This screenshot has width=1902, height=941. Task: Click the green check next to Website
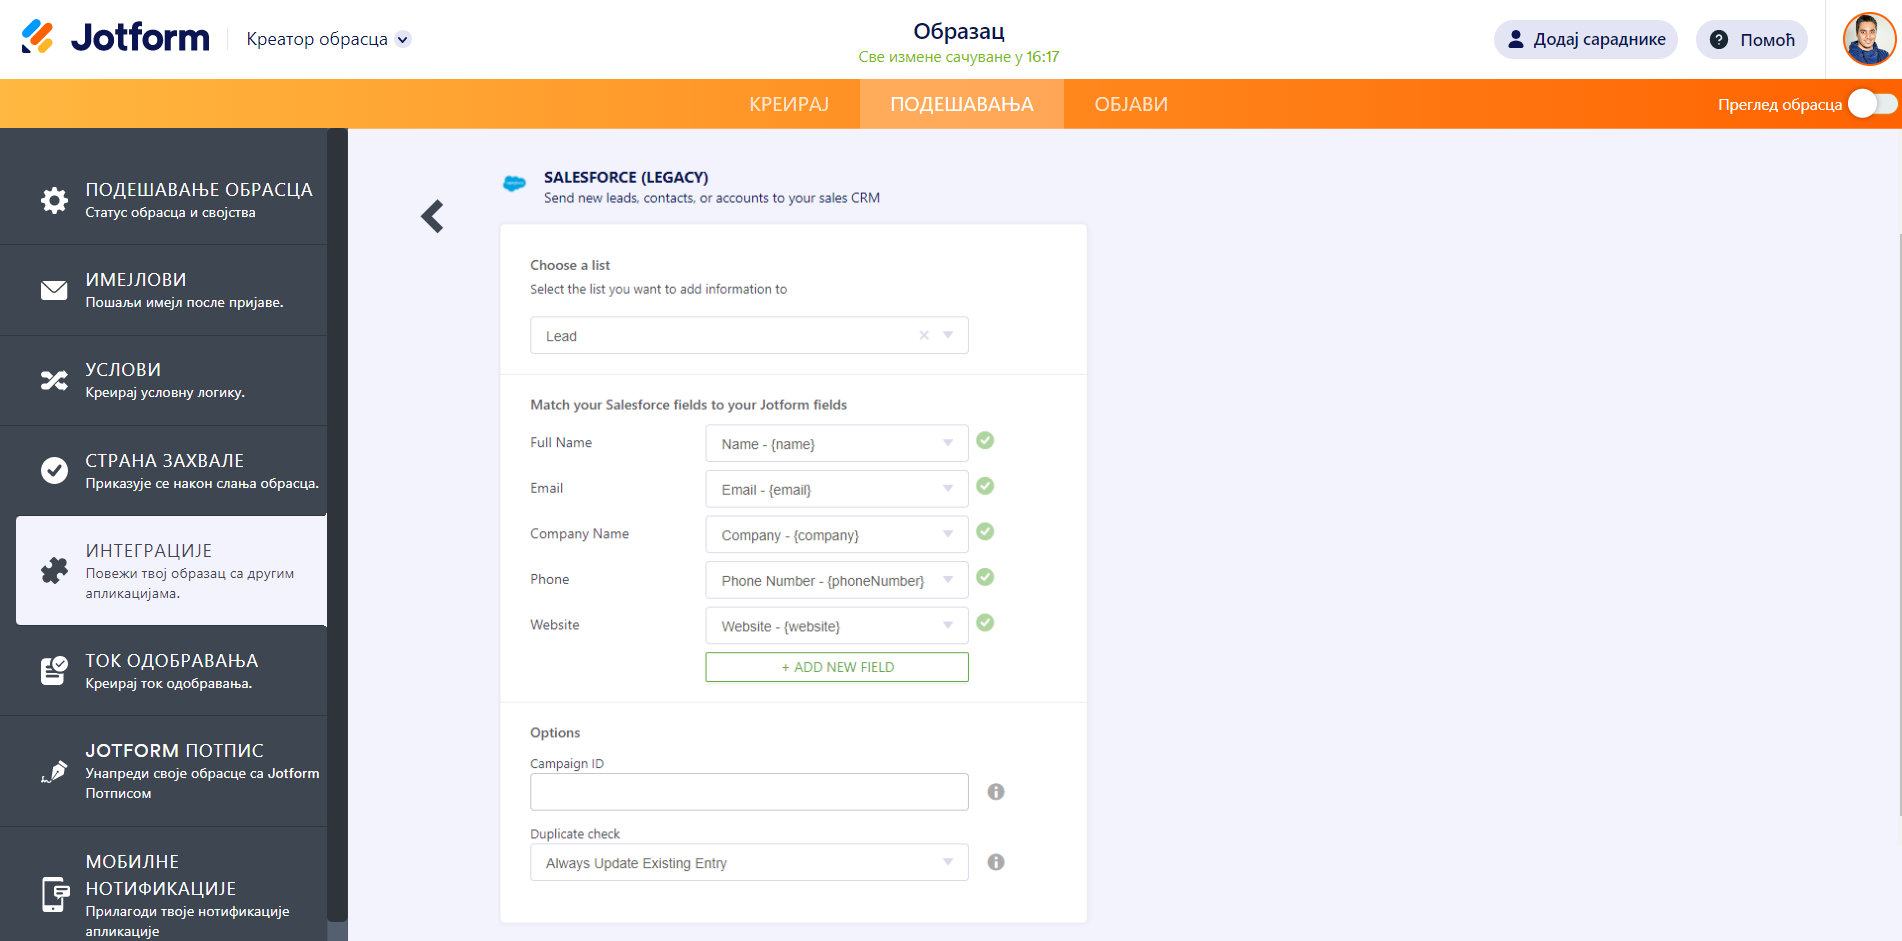pos(985,623)
